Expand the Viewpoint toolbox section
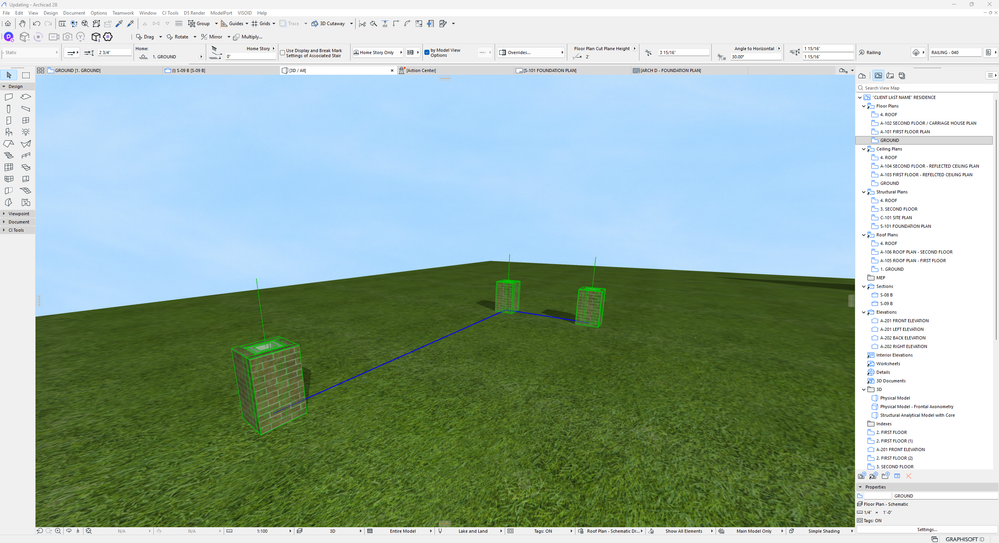This screenshot has height=543, width=999. pyautogui.click(x=4, y=214)
